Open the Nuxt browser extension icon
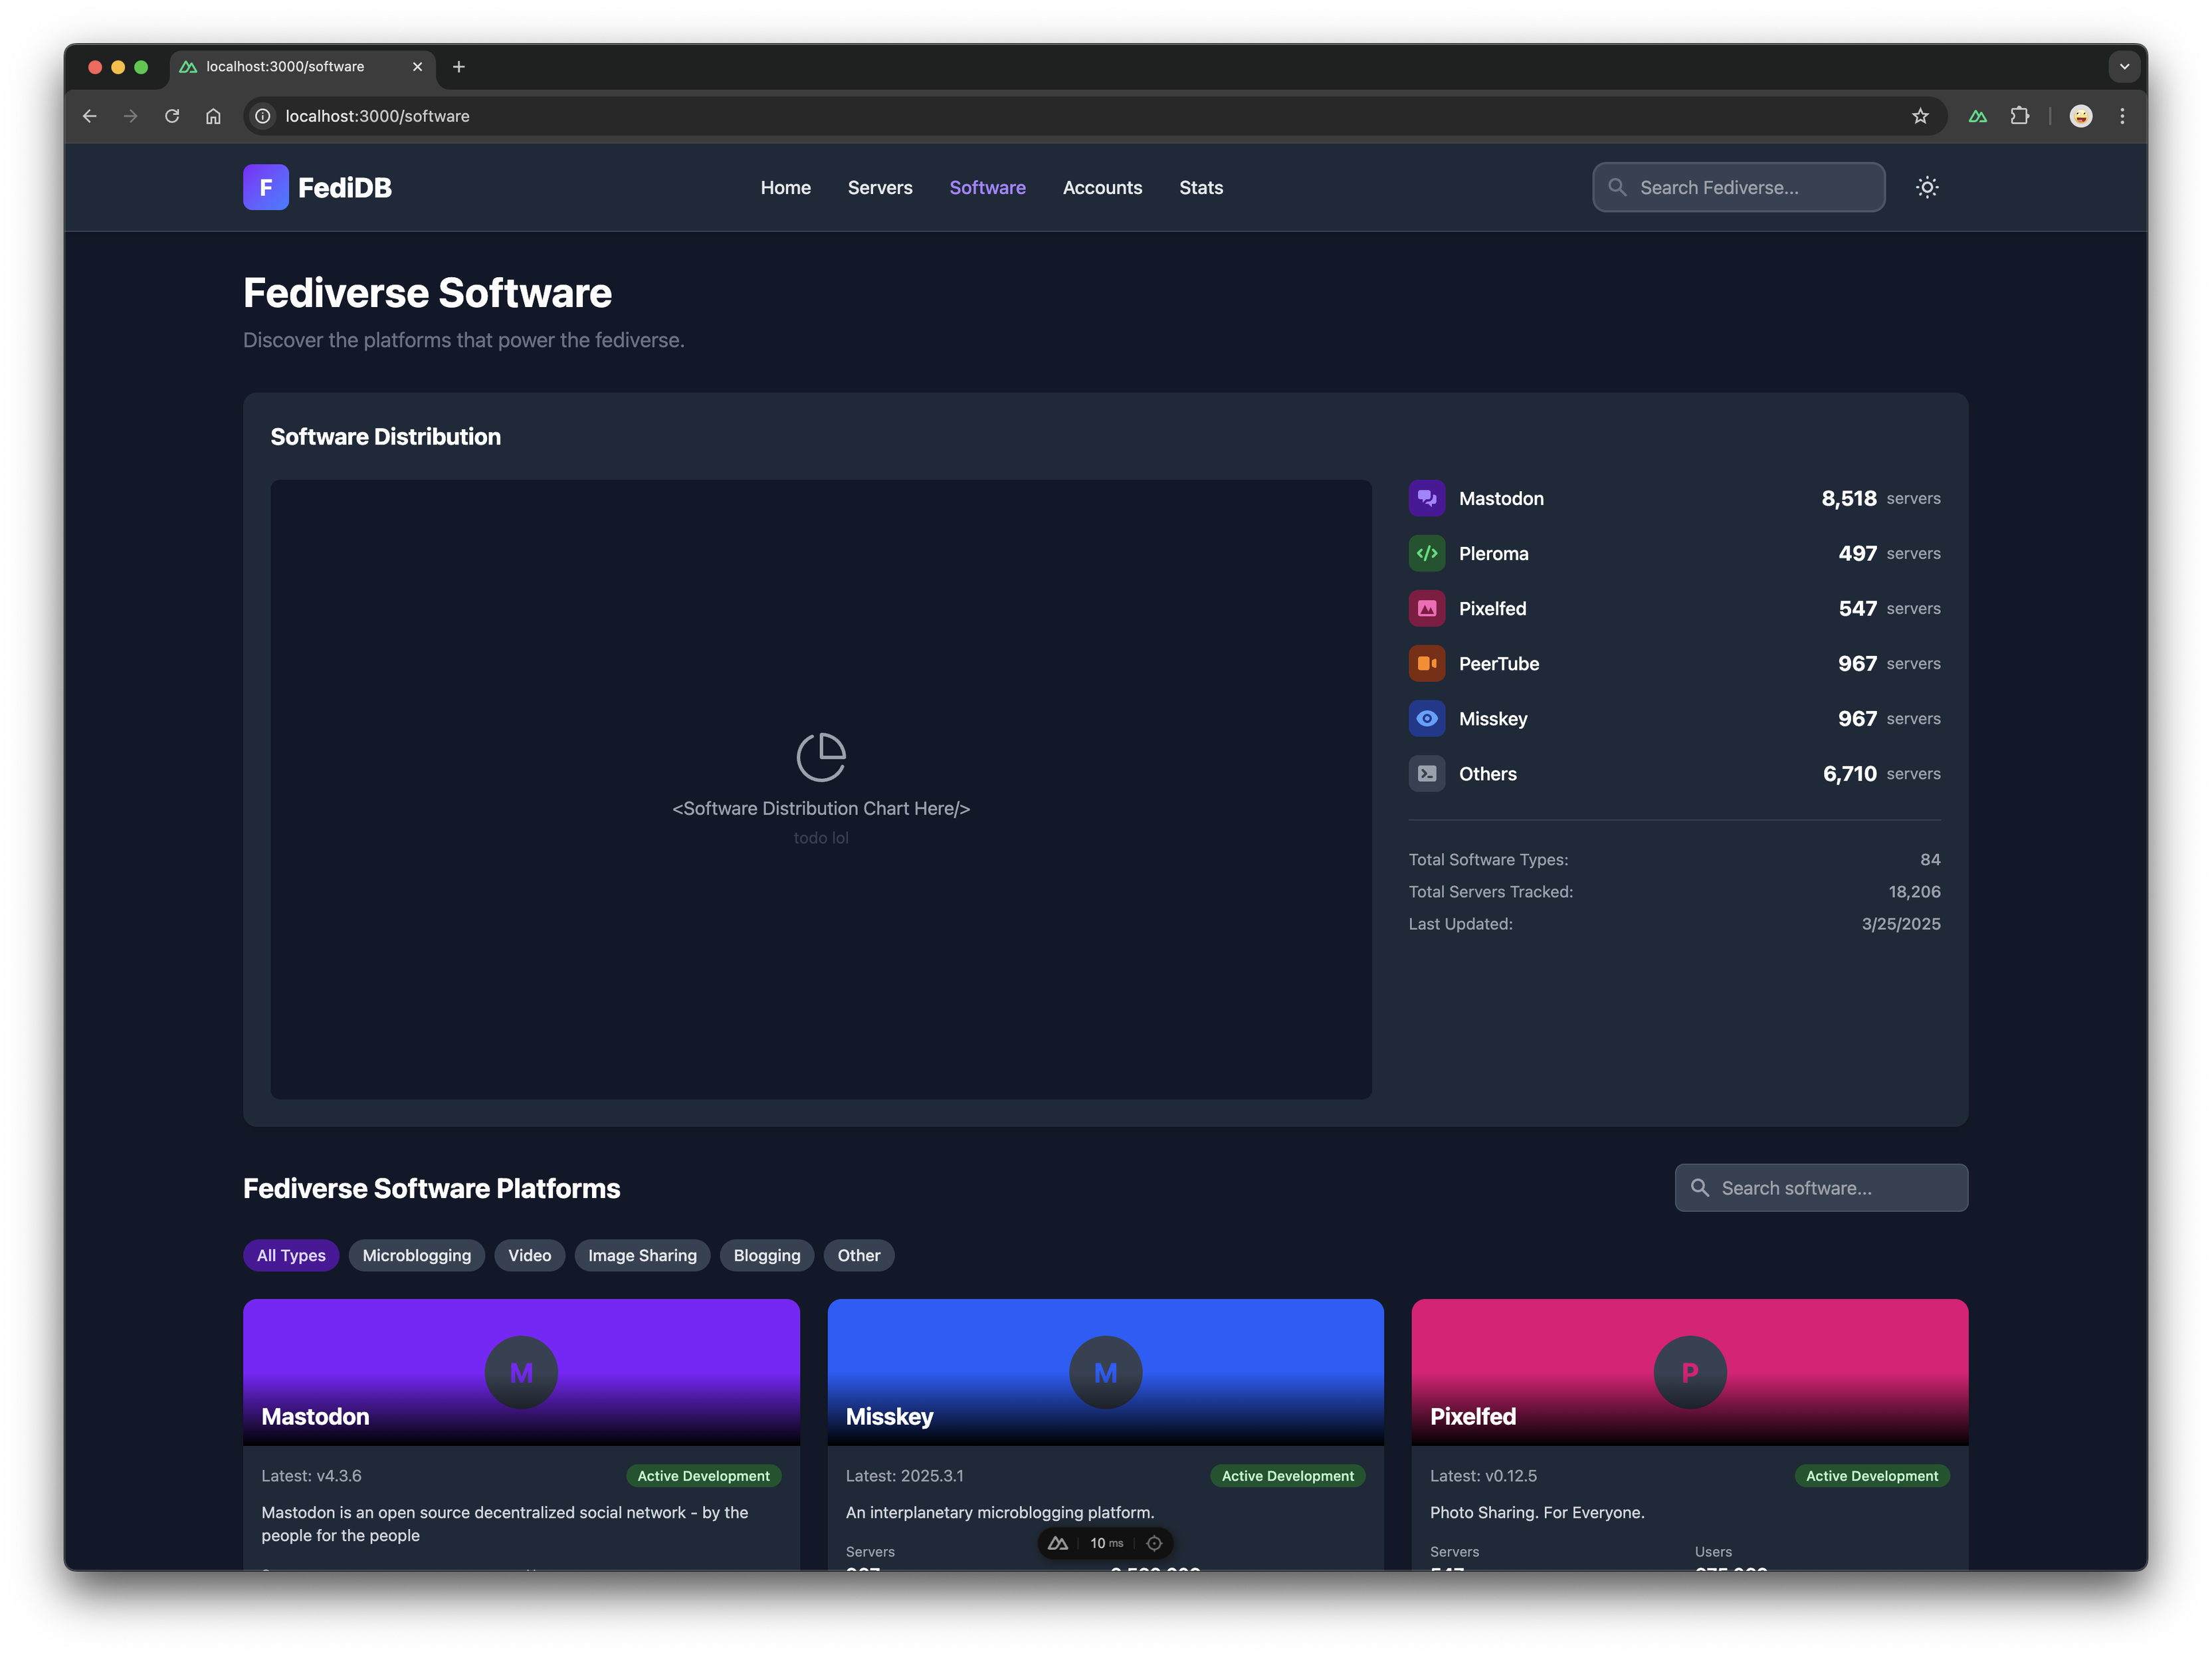The image size is (2212, 1656). (x=1977, y=116)
